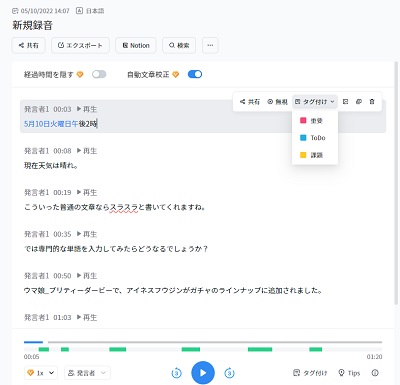
Task: Toggle the 経過時間を隠す switch
Action: [x=99, y=74]
